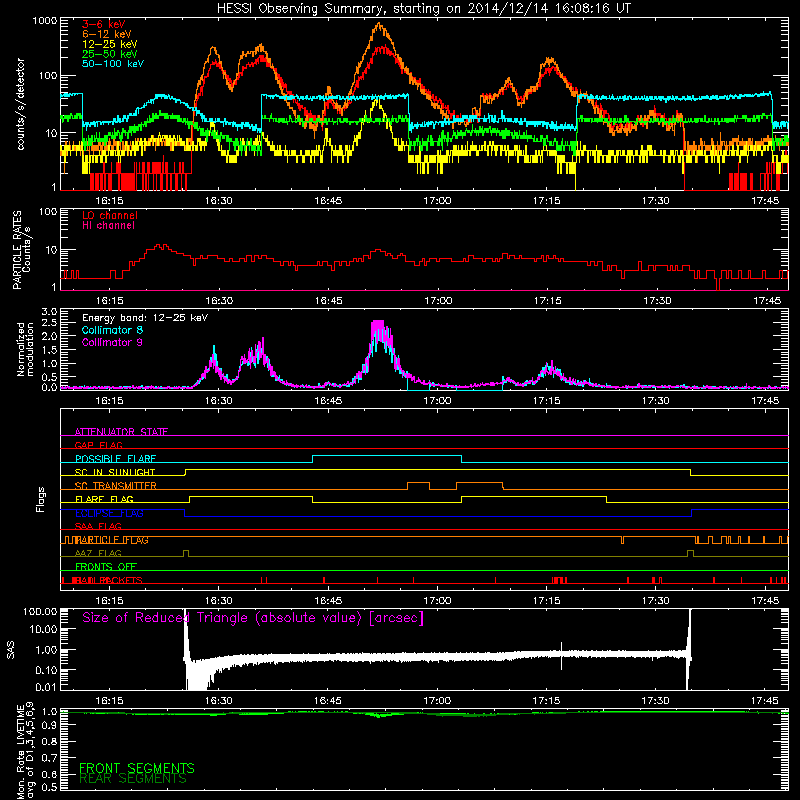This screenshot has width=800, height=800.
Task: Click the 'PARTICLE RATES' vertical axis label
Action: (17, 249)
